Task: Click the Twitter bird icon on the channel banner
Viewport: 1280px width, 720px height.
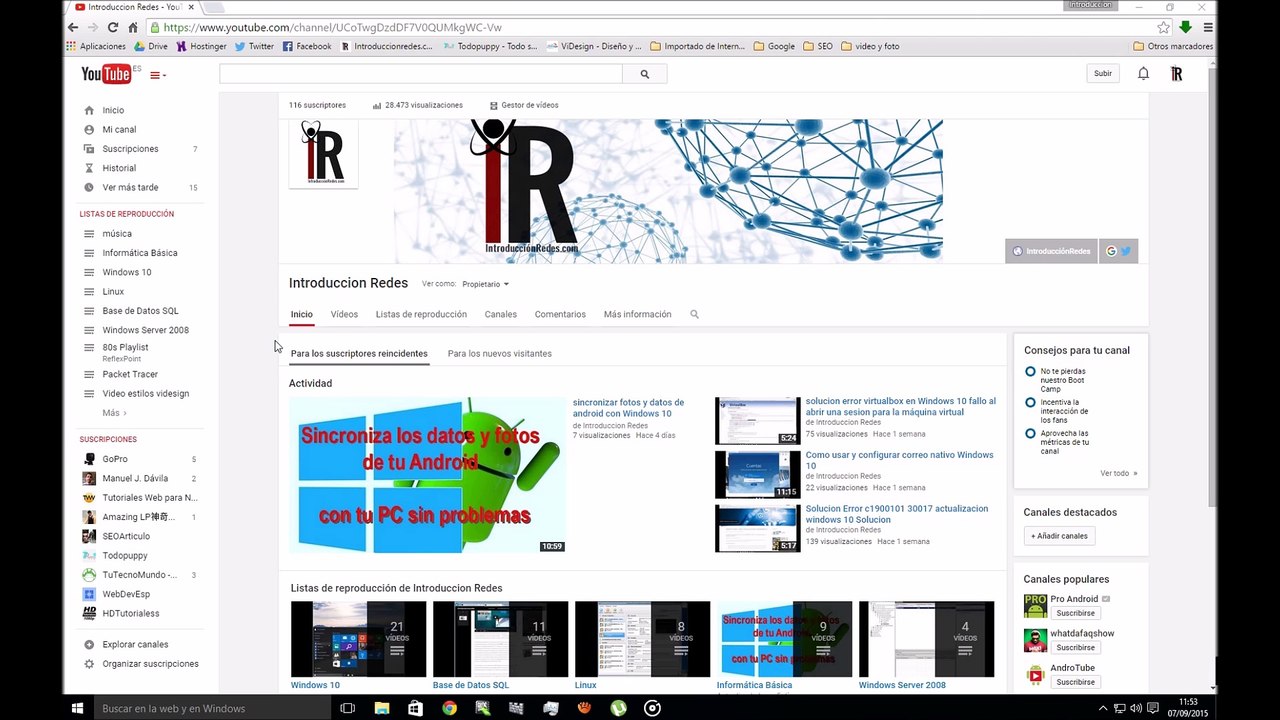Action: coord(1126,251)
